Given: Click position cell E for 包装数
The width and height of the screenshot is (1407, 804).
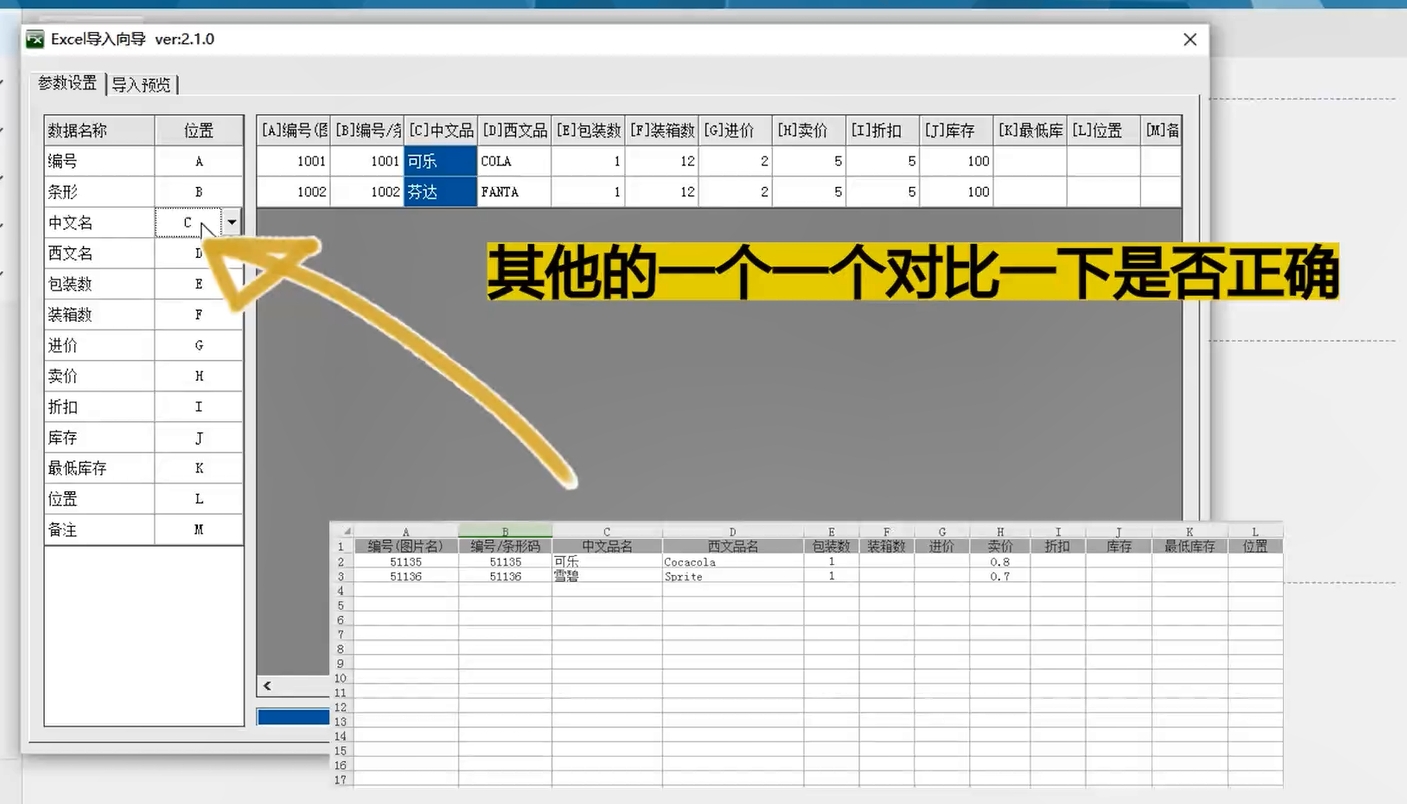Looking at the screenshot, I should coord(199,284).
